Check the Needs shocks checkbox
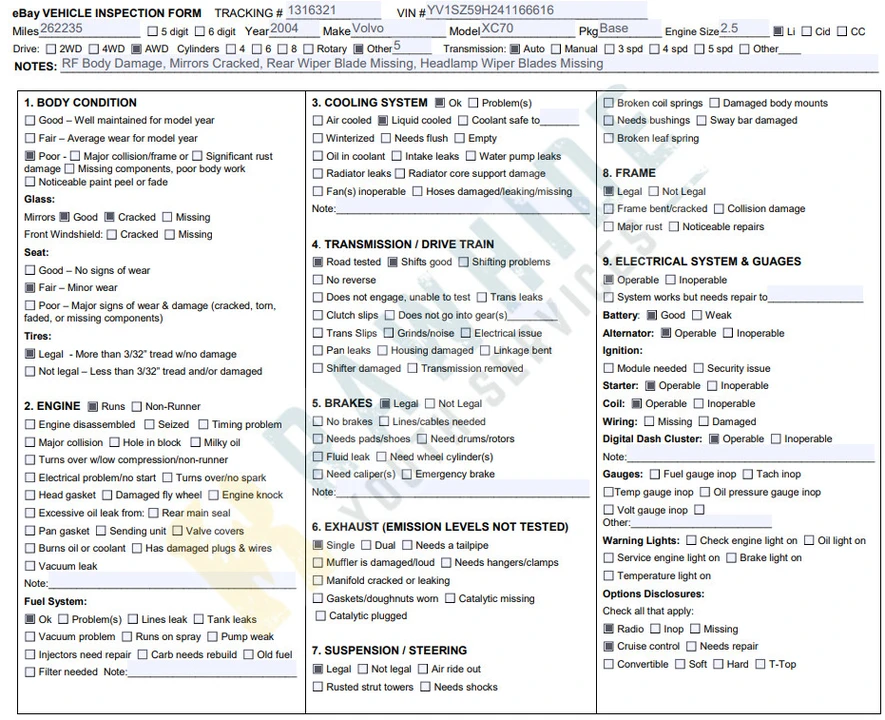 (x=426, y=687)
